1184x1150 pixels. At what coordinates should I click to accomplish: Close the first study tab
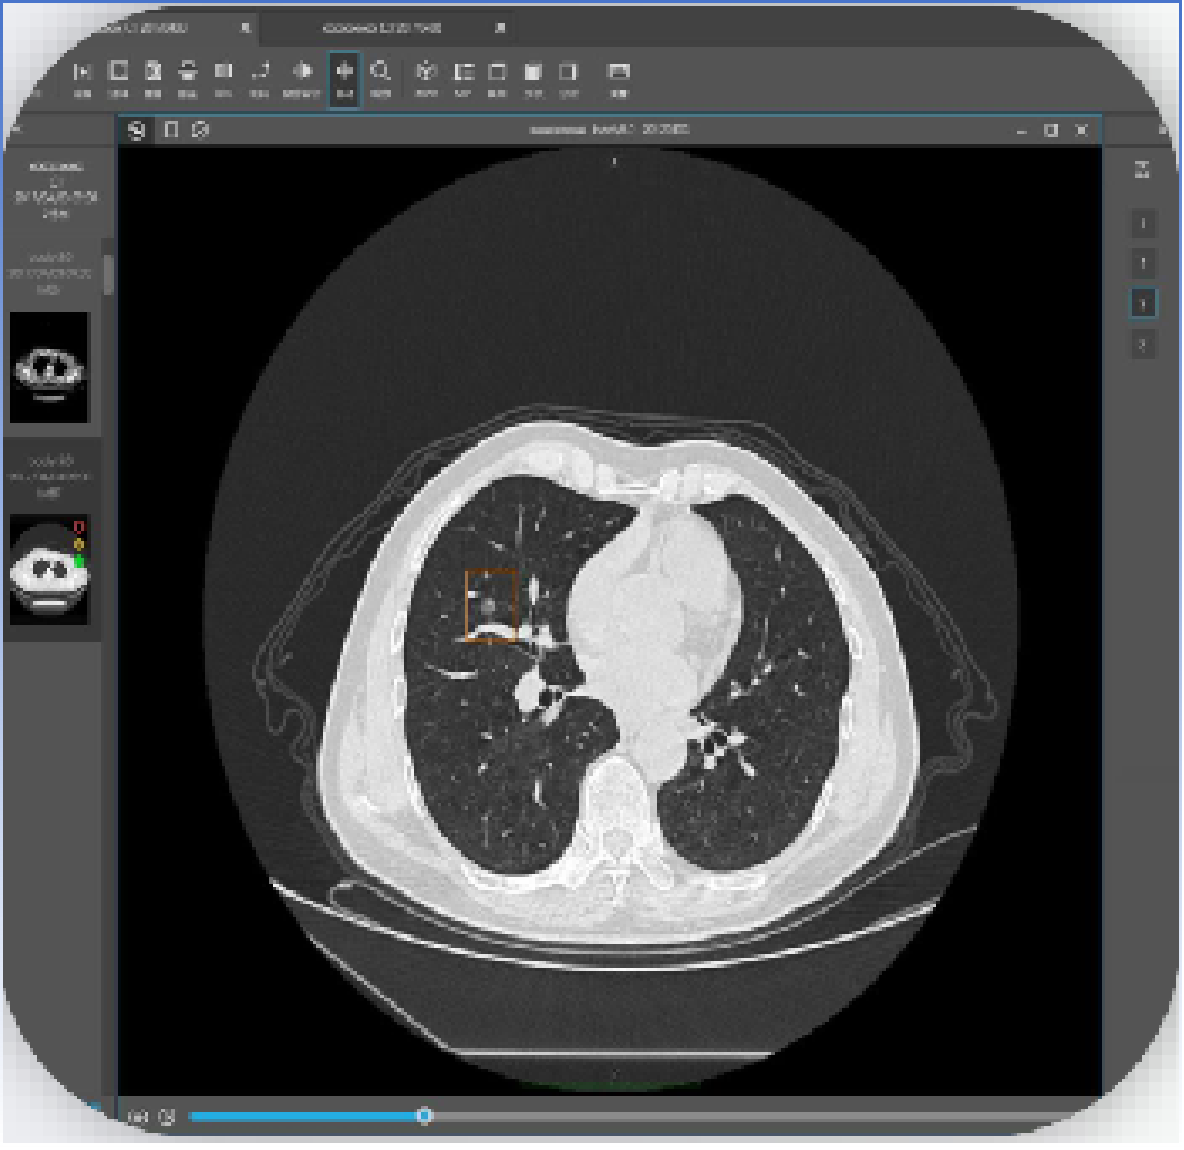245,28
